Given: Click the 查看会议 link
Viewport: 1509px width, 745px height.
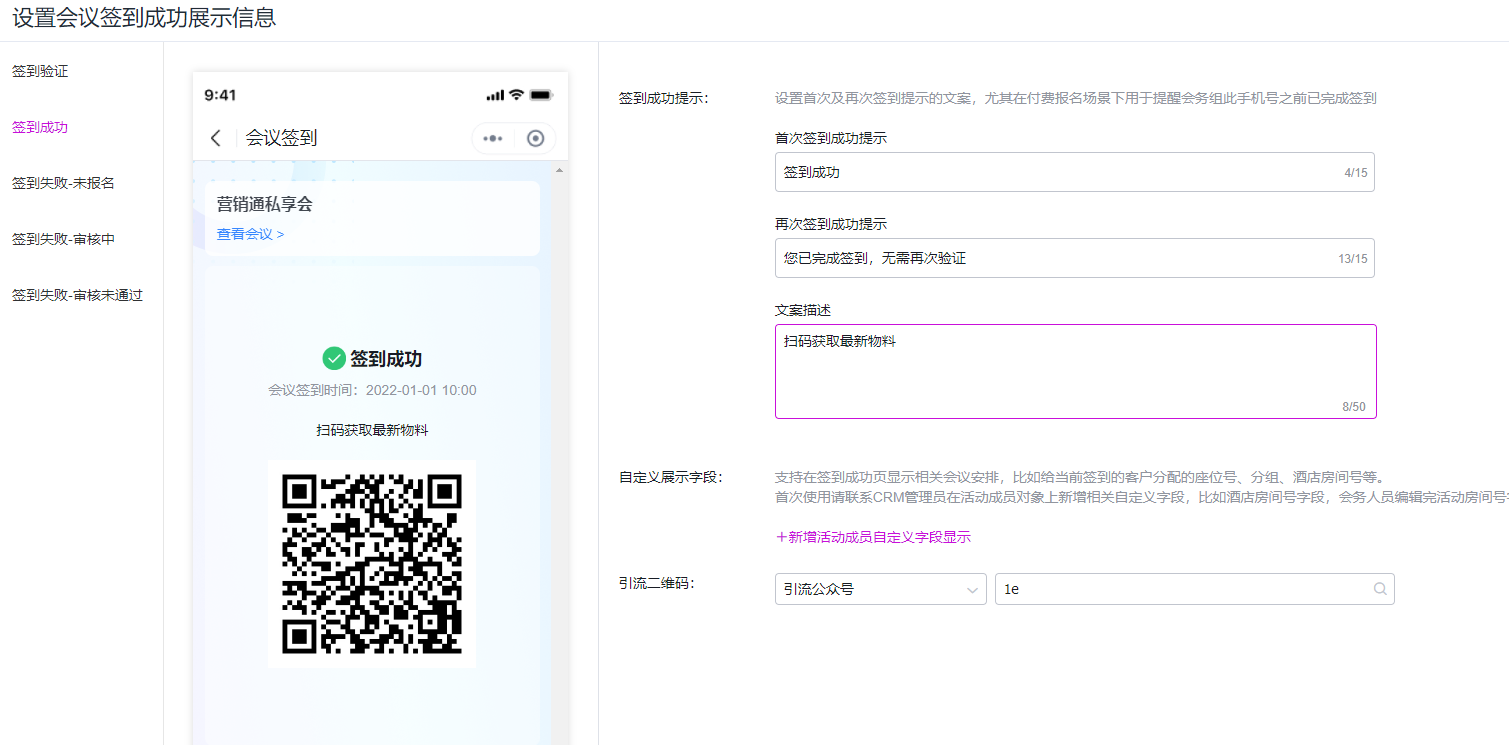Looking at the screenshot, I should (x=250, y=234).
